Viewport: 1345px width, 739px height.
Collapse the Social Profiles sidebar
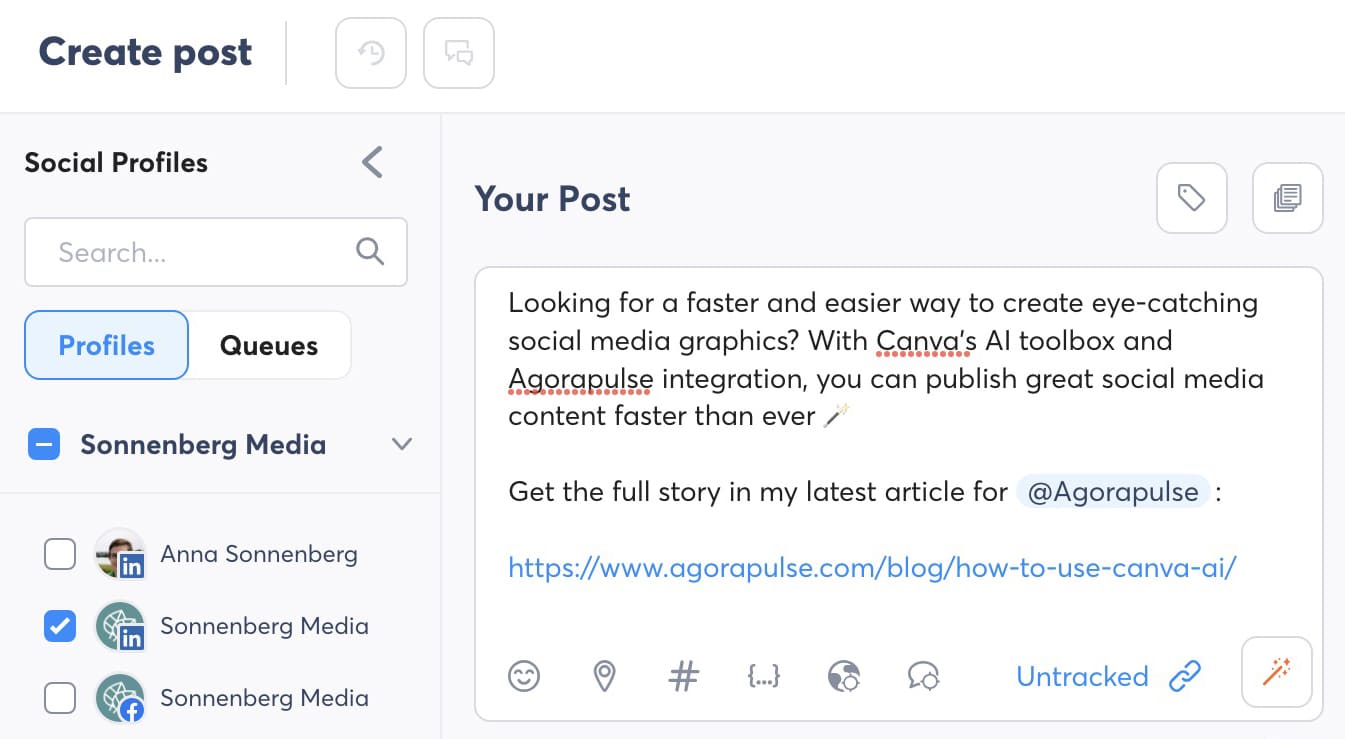pyautogui.click(x=372, y=162)
